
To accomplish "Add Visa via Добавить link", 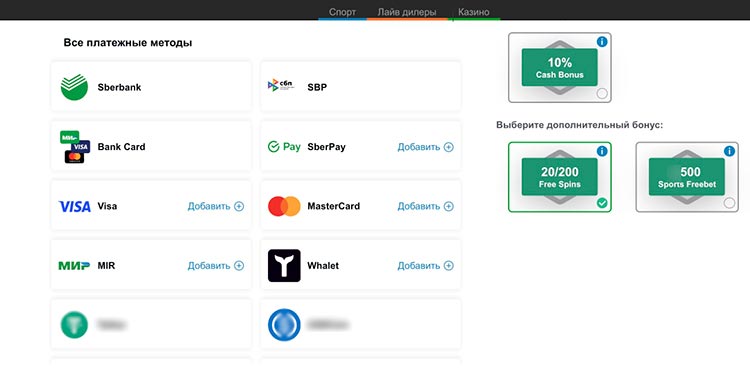I will tap(209, 207).
